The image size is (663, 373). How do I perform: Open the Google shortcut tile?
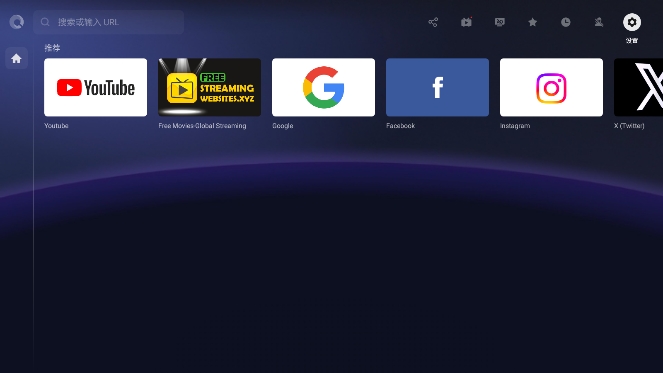[x=323, y=87]
